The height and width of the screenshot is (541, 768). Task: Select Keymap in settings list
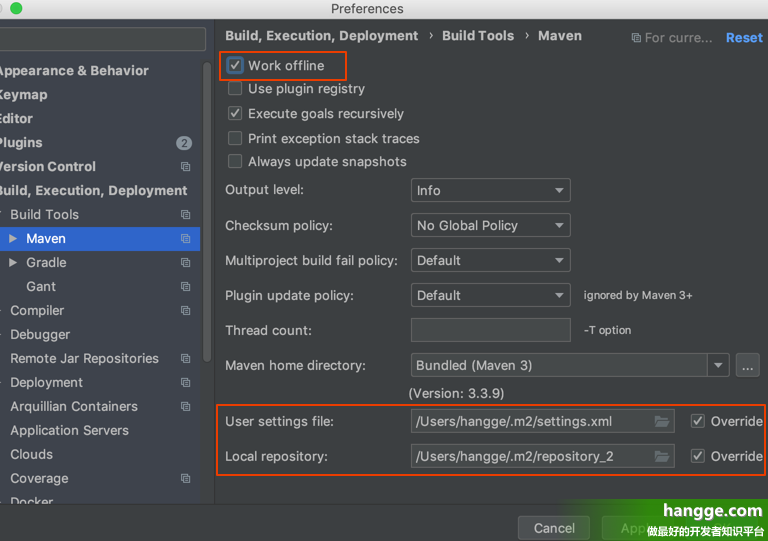(24, 94)
